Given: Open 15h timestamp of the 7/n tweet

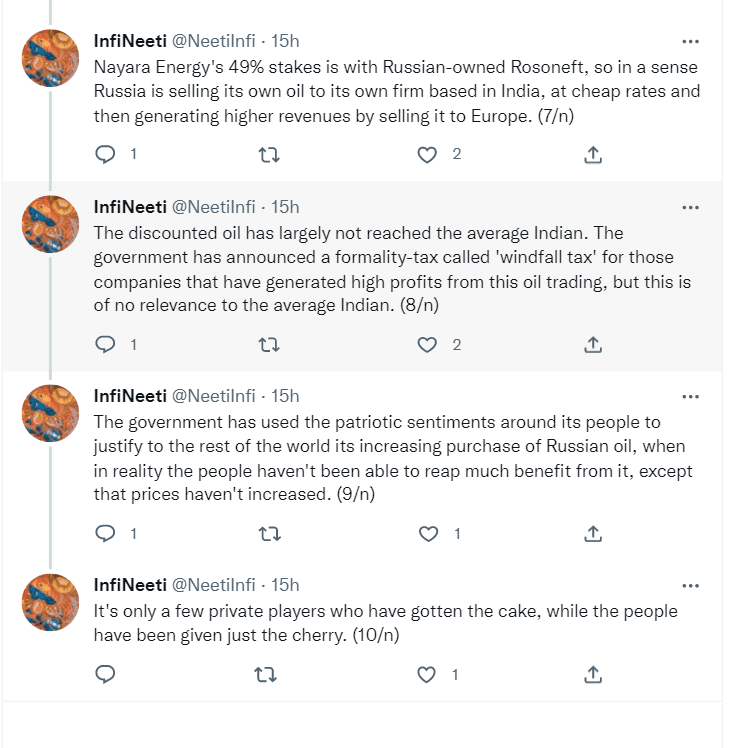Looking at the screenshot, I should [x=285, y=41].
